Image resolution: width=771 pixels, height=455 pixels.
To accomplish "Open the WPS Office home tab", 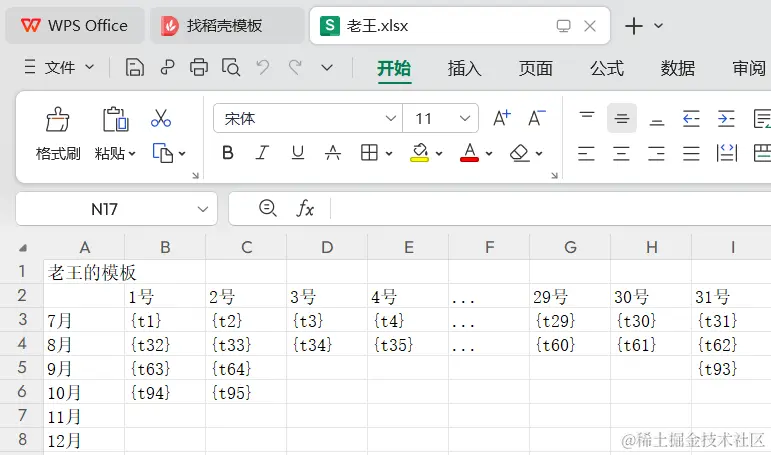I will (75, 25).
